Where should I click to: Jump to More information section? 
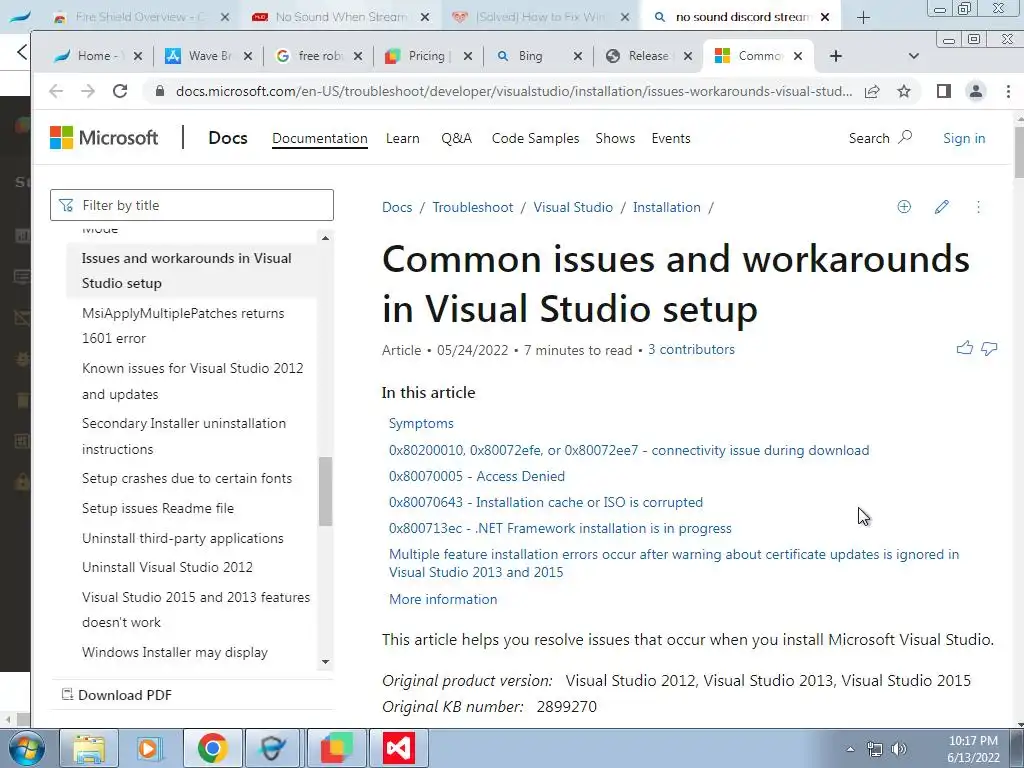pos(443,599)
